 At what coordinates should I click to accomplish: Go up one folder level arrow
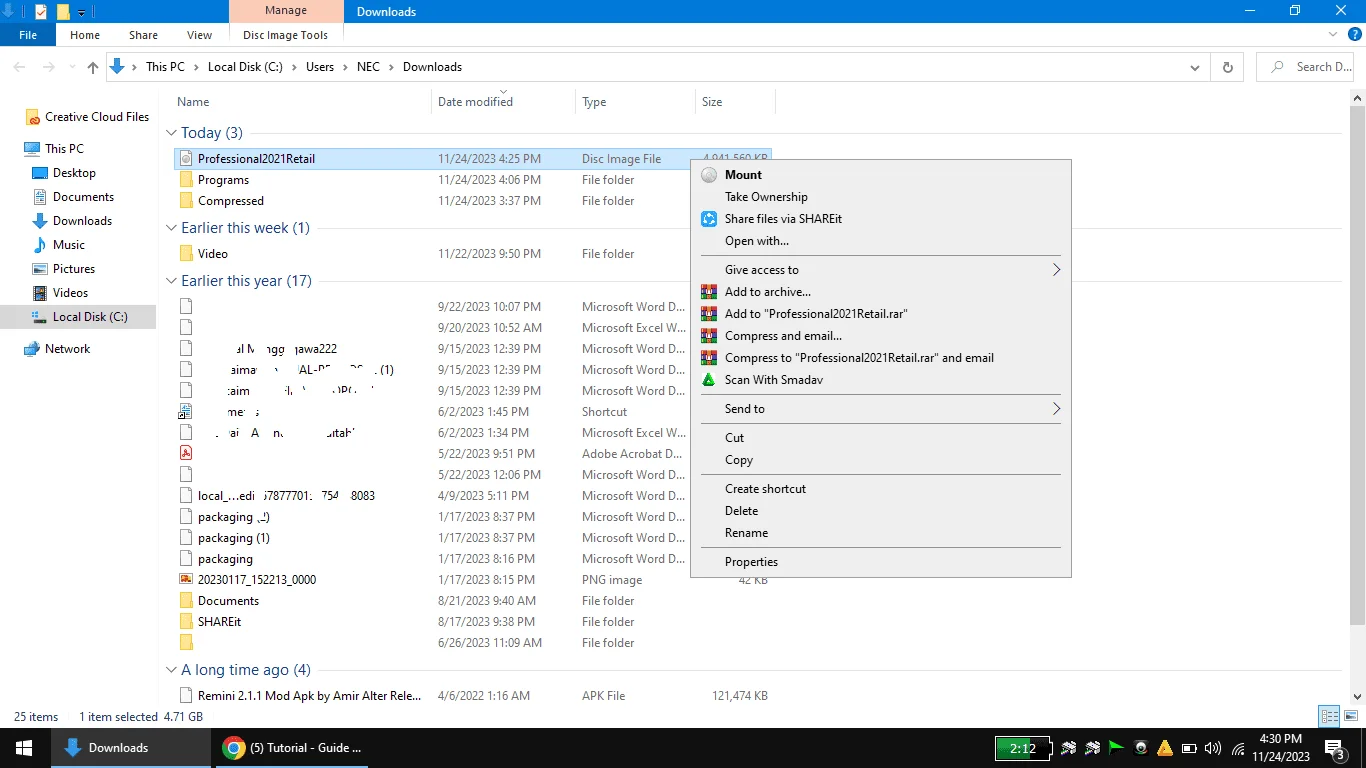[x=93, y=67]
